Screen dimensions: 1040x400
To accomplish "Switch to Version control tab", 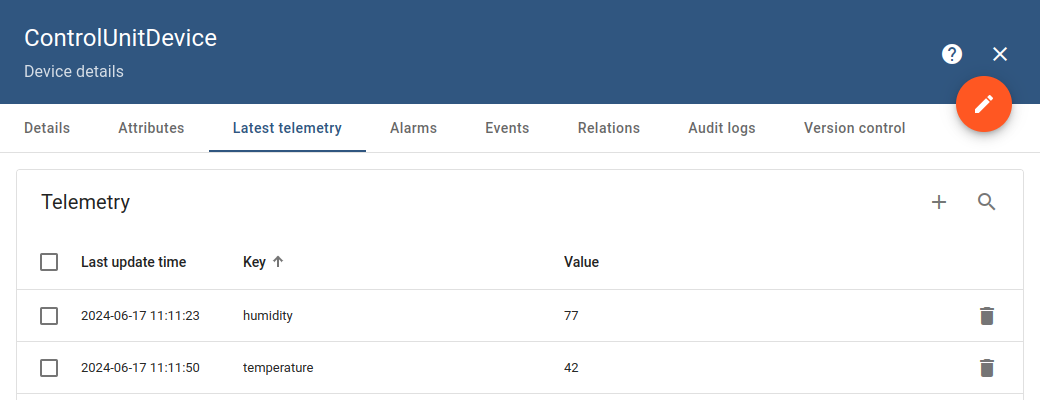I will point(854,128).
